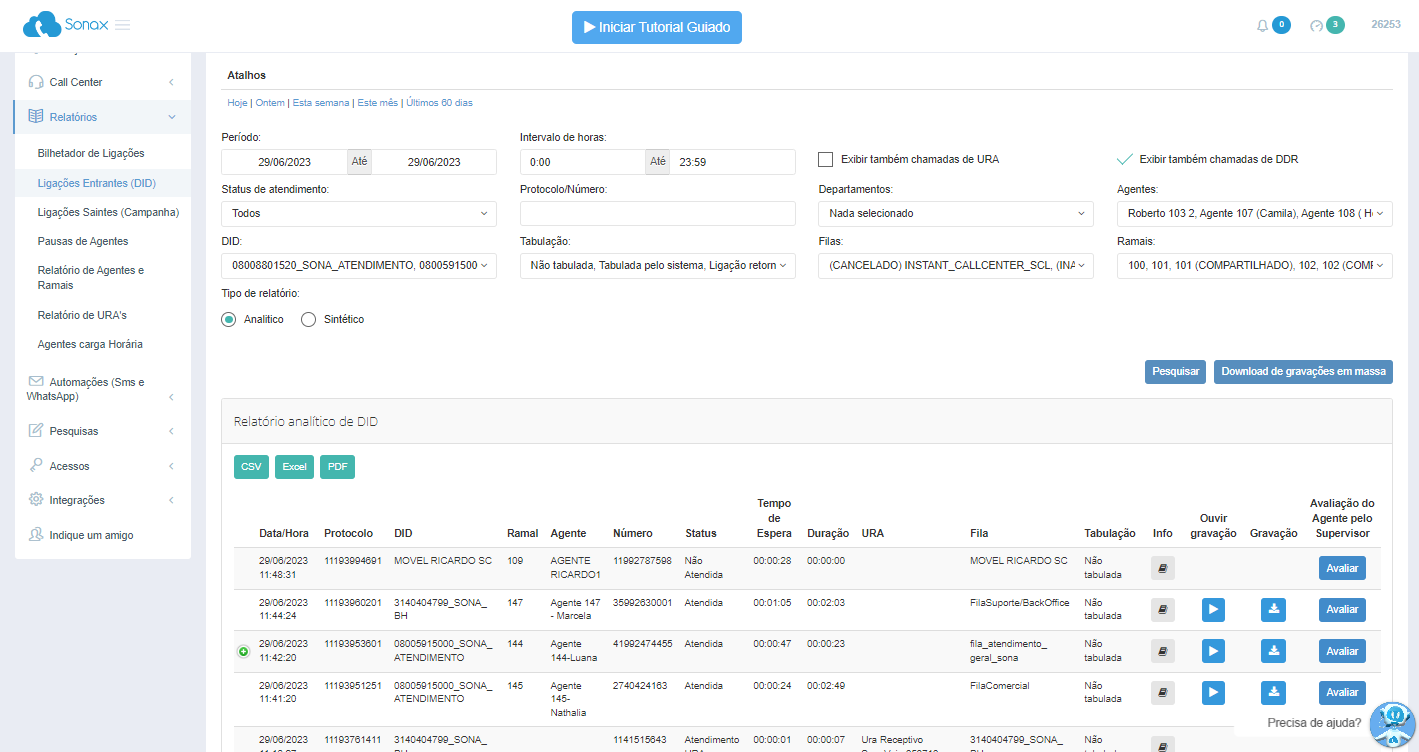This screenshot has height=752, width=1419.
Task: Expand Call Center sidebar menu
Action: [102, 82]
